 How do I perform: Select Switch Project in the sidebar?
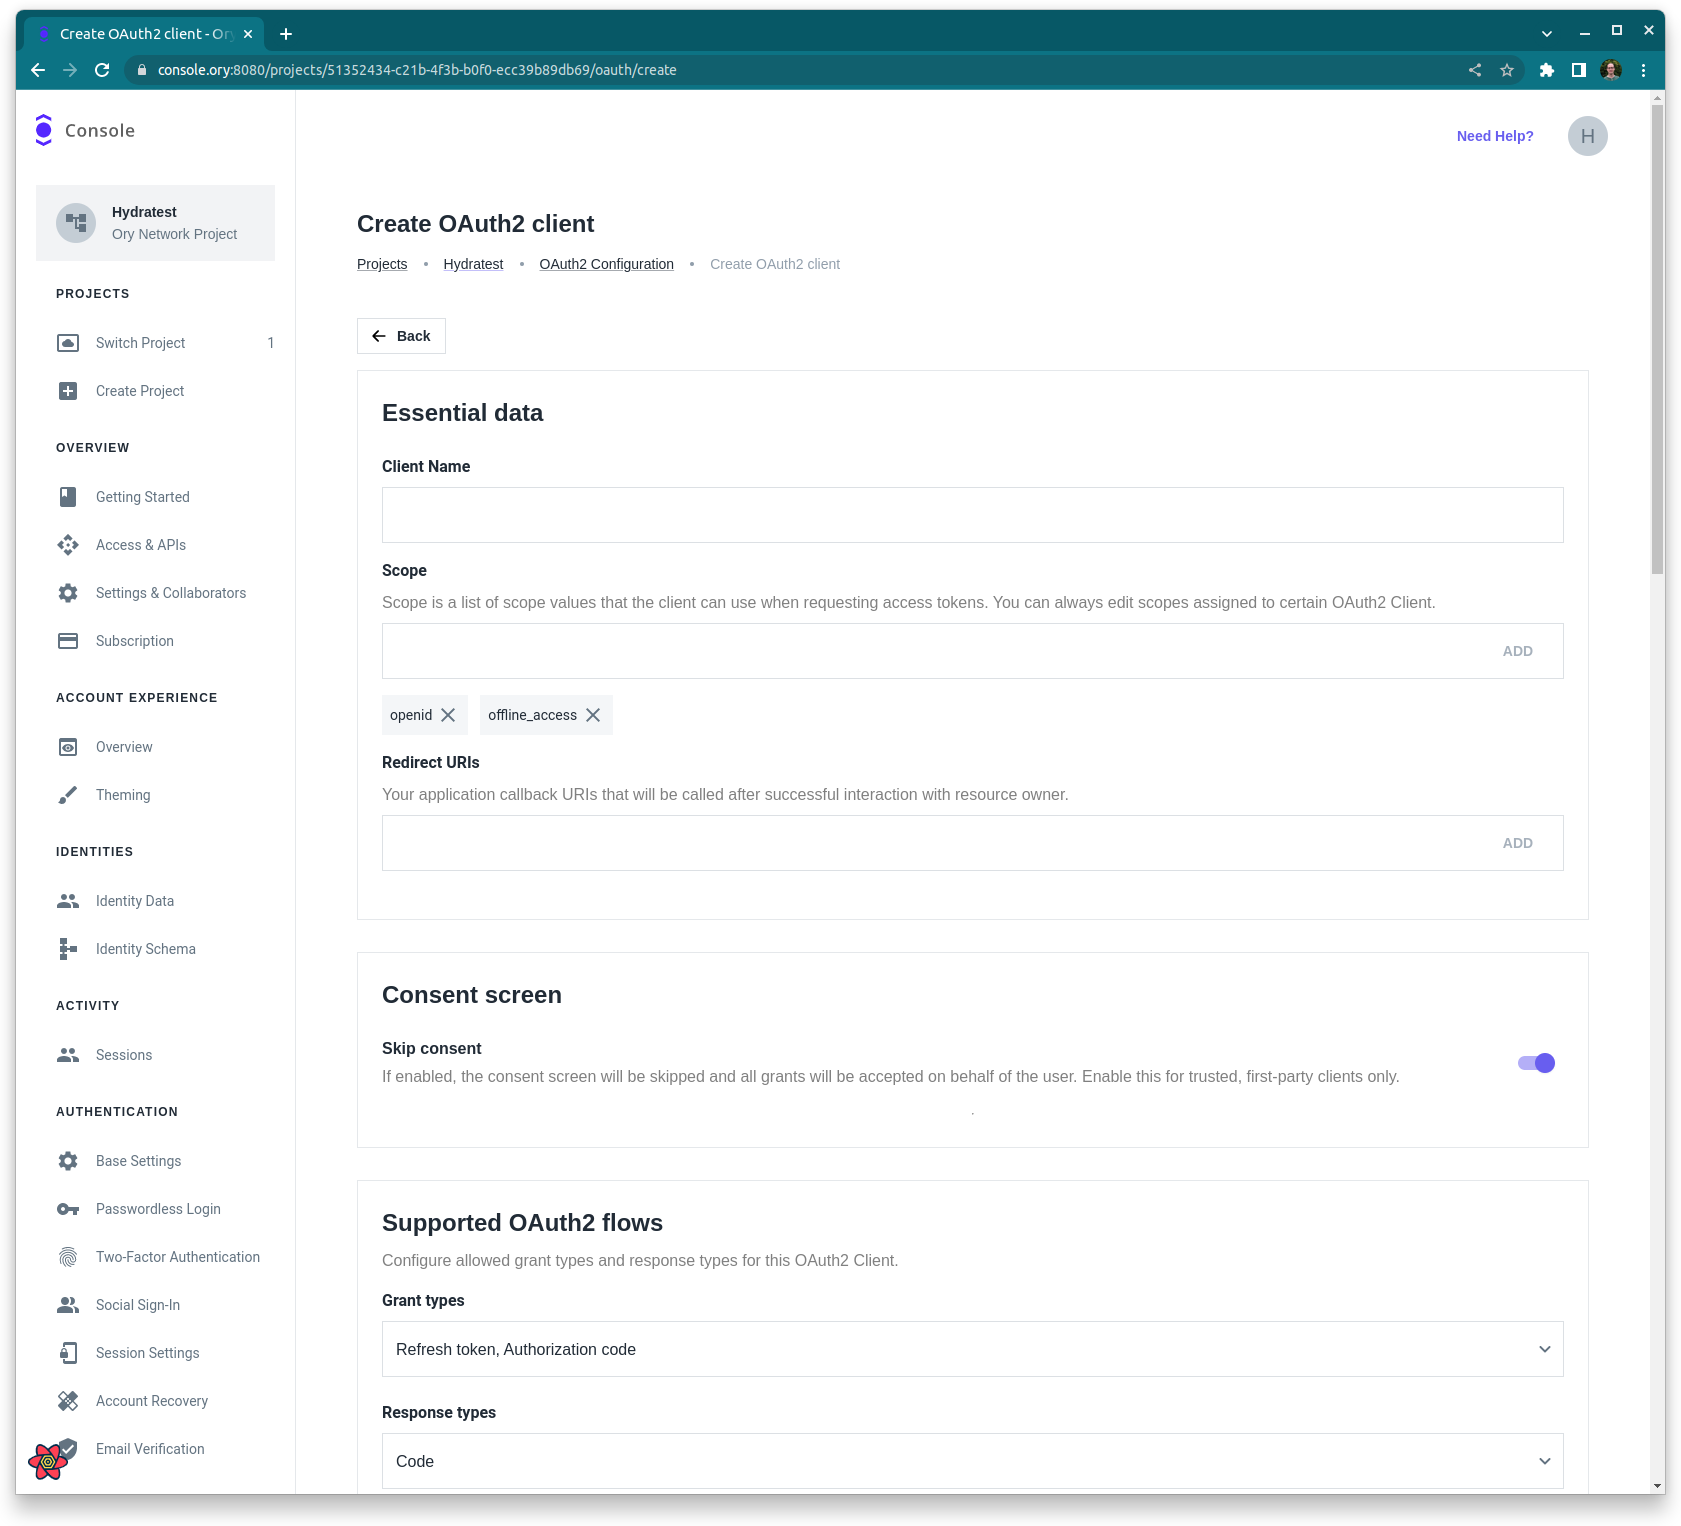(140, 342)
